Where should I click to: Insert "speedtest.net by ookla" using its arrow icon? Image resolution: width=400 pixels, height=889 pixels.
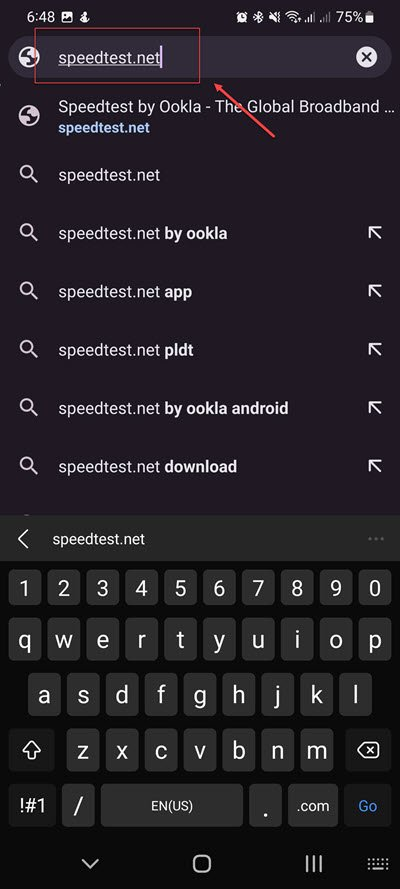375,232
